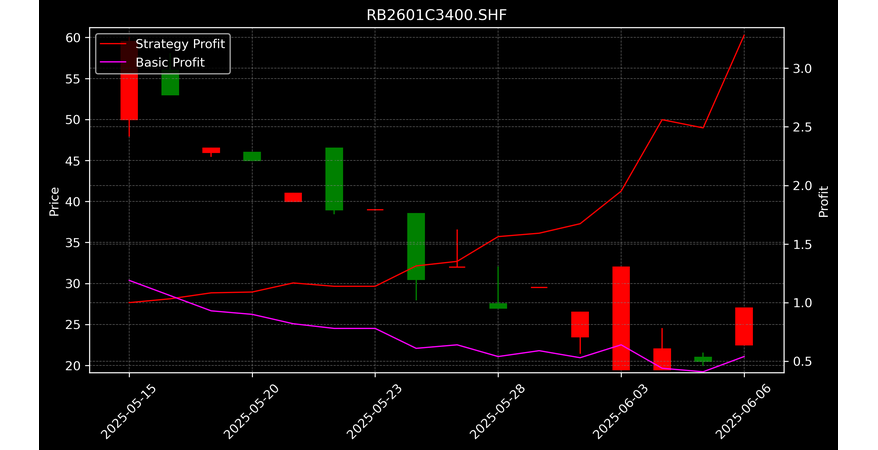Screen dimensions: 878x450
Task: Click the green candlestick for 2025-05-20
Action: coord(252,156)
